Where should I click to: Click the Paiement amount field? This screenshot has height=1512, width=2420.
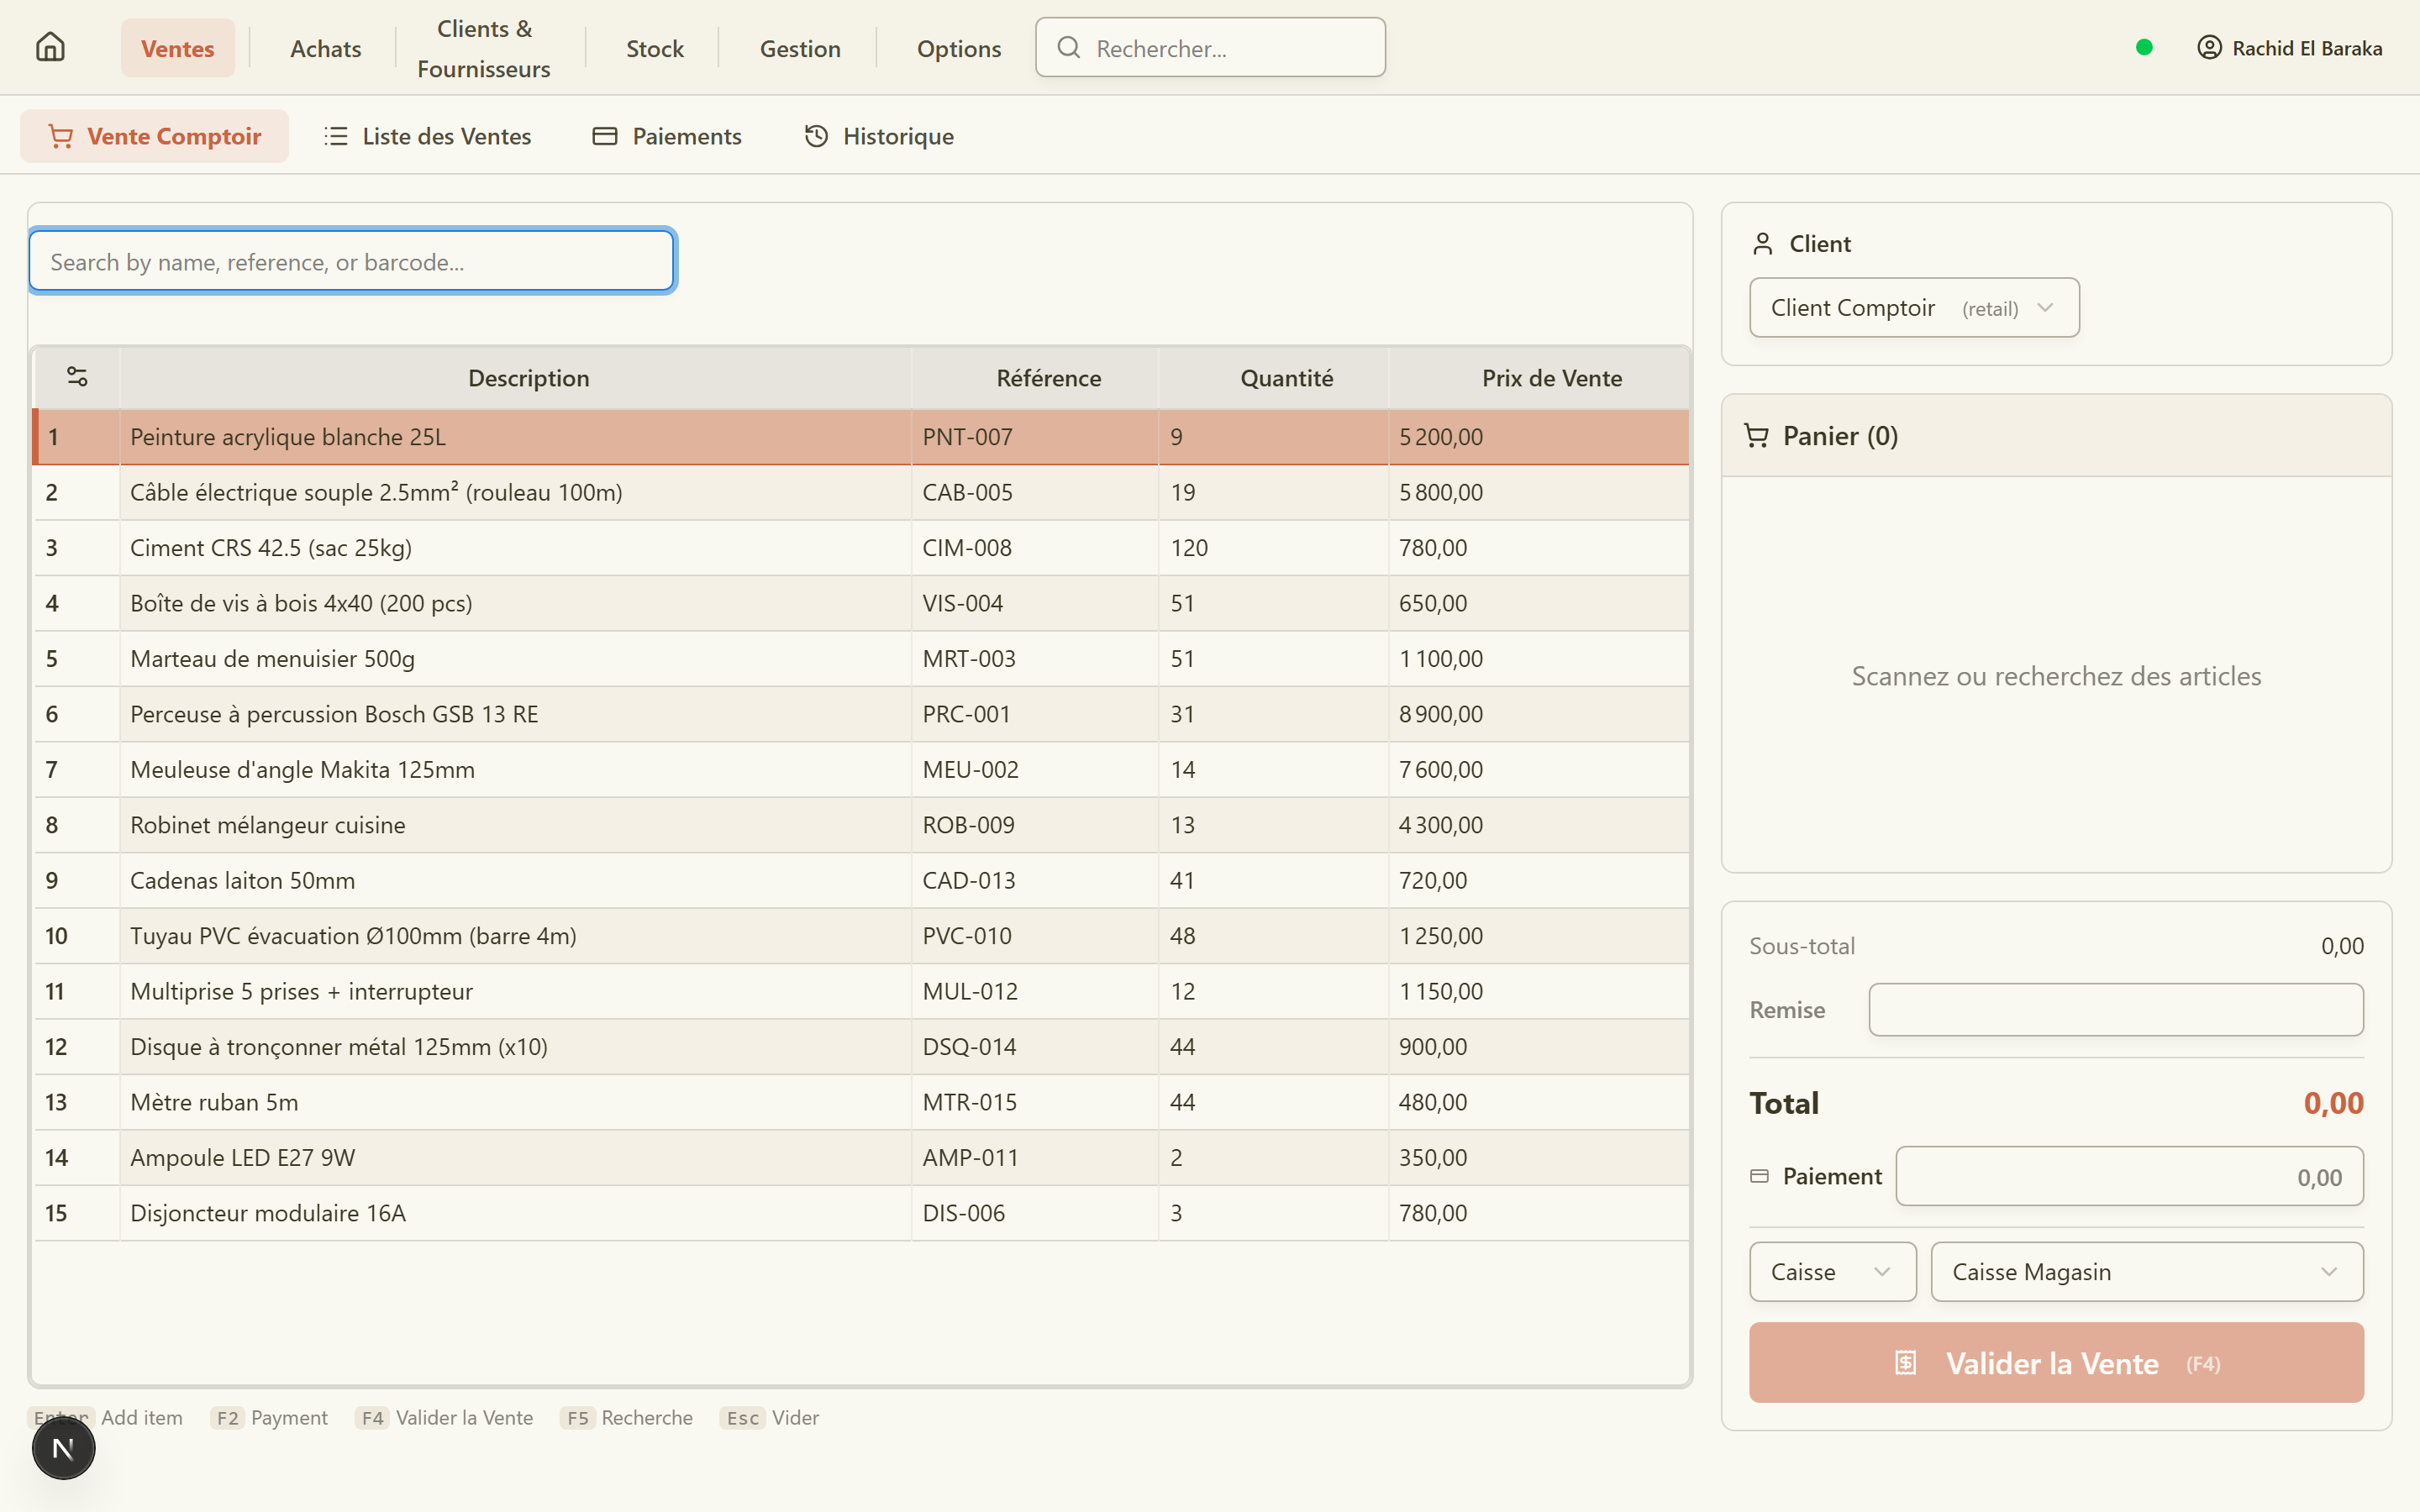(x=2129, y=1176)
